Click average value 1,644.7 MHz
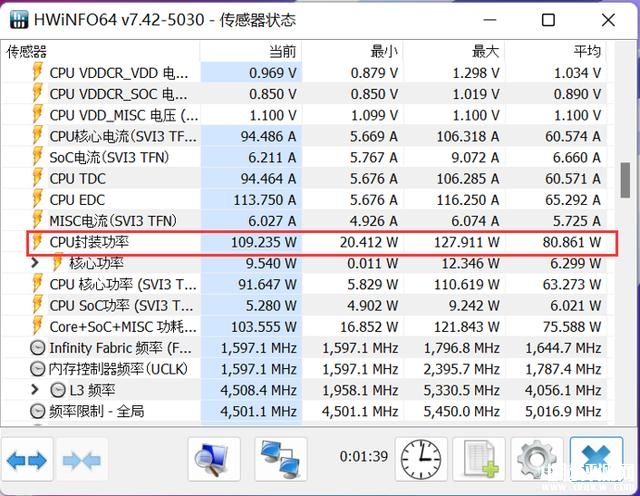Viewport: 640px width, 496px height. [x=563, y=348]
